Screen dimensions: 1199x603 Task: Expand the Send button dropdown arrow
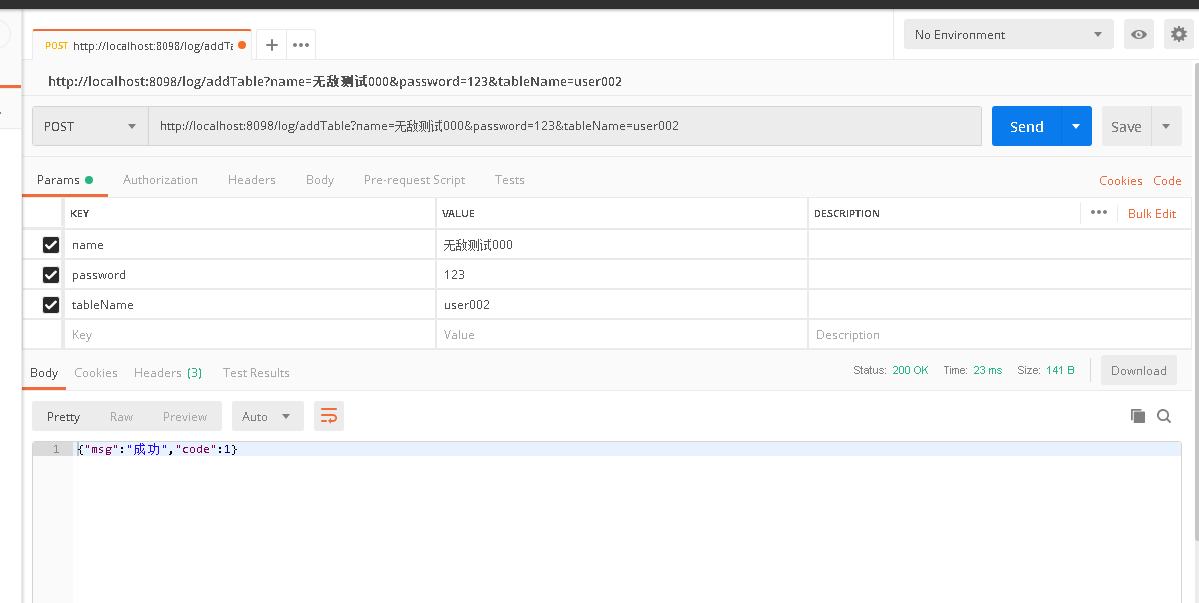click(1076, 127)
